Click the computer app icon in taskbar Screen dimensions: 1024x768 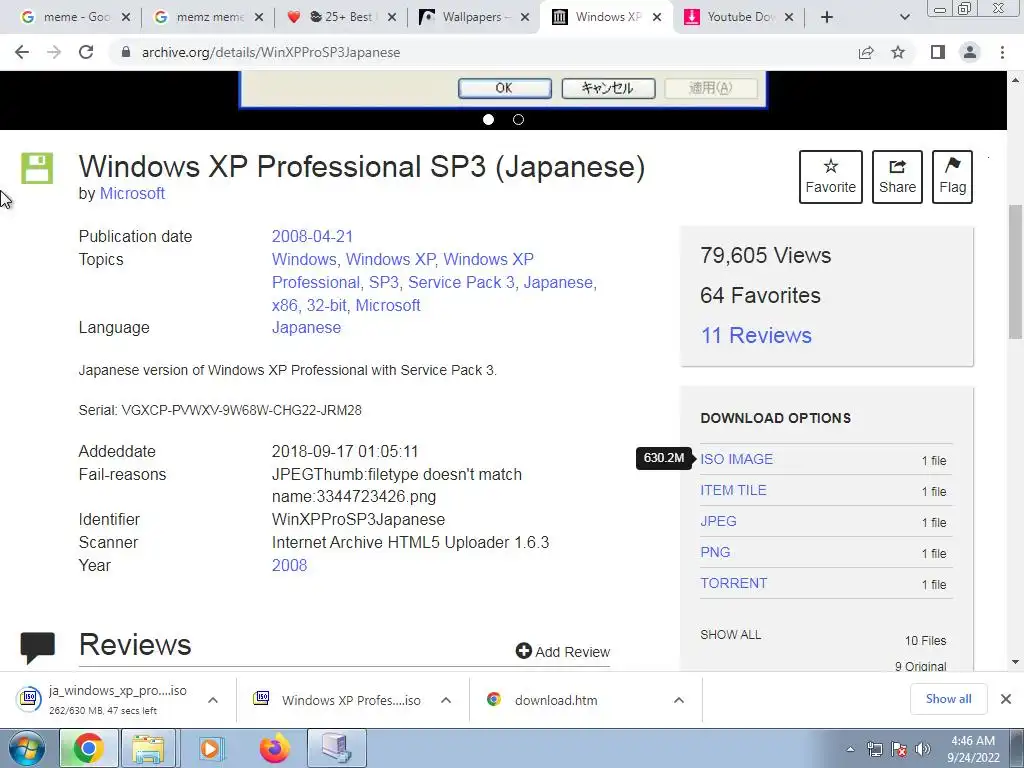[337, 748]
